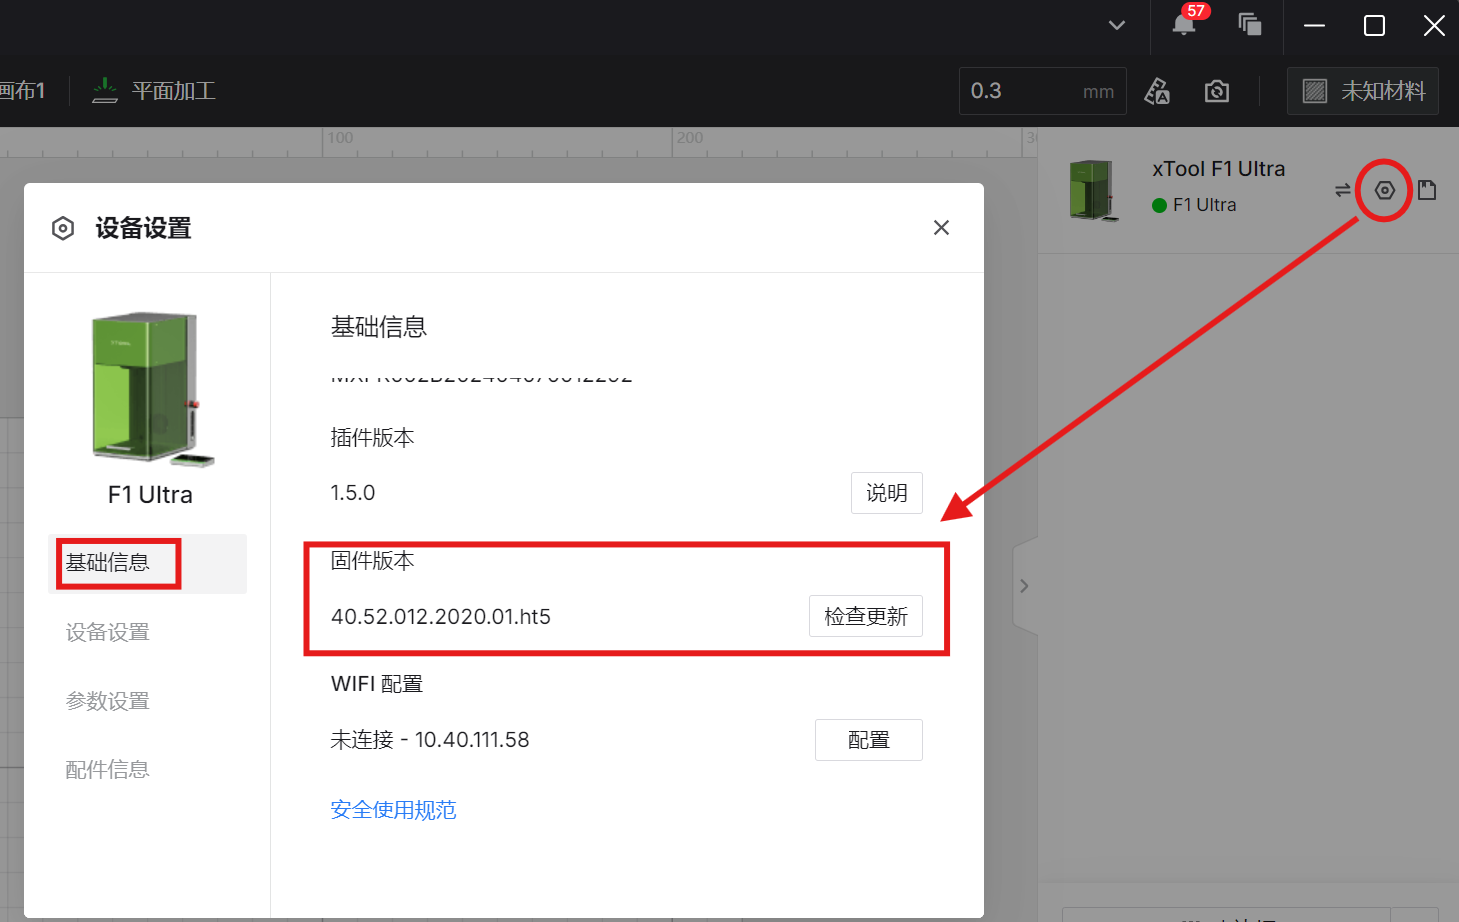The image size is (1459, 922).
Task: Expand the top bar dropdown chevron
Action: point(1117,25)
